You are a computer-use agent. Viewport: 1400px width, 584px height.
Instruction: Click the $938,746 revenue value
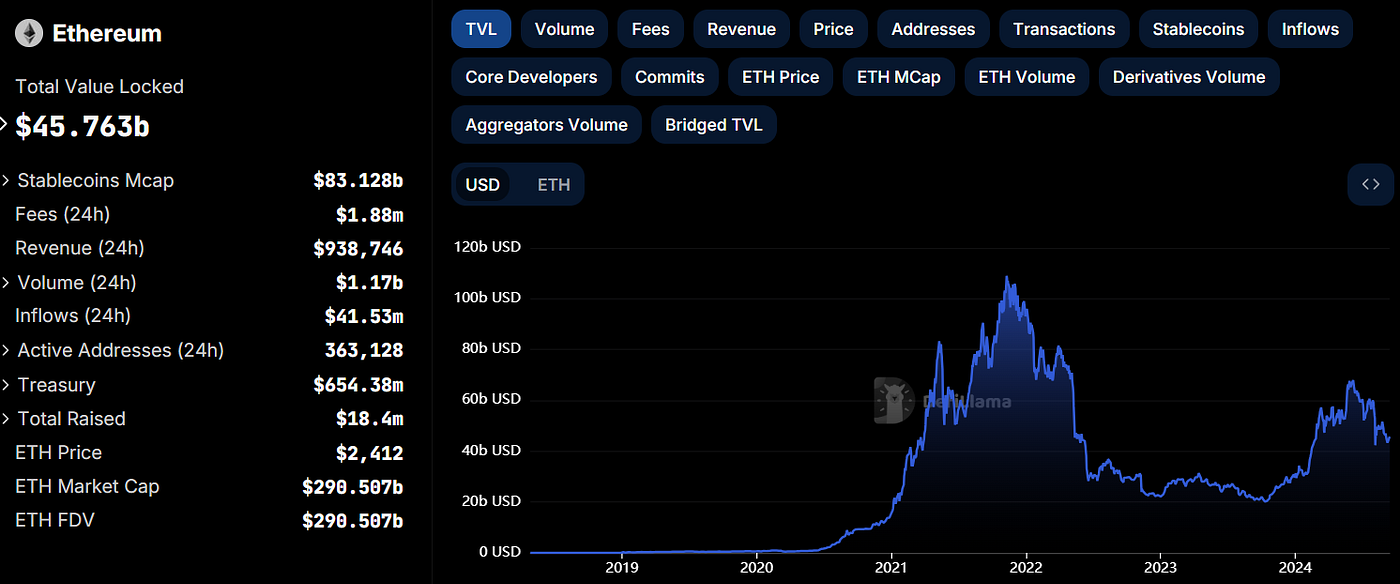[x=358, y=248]
